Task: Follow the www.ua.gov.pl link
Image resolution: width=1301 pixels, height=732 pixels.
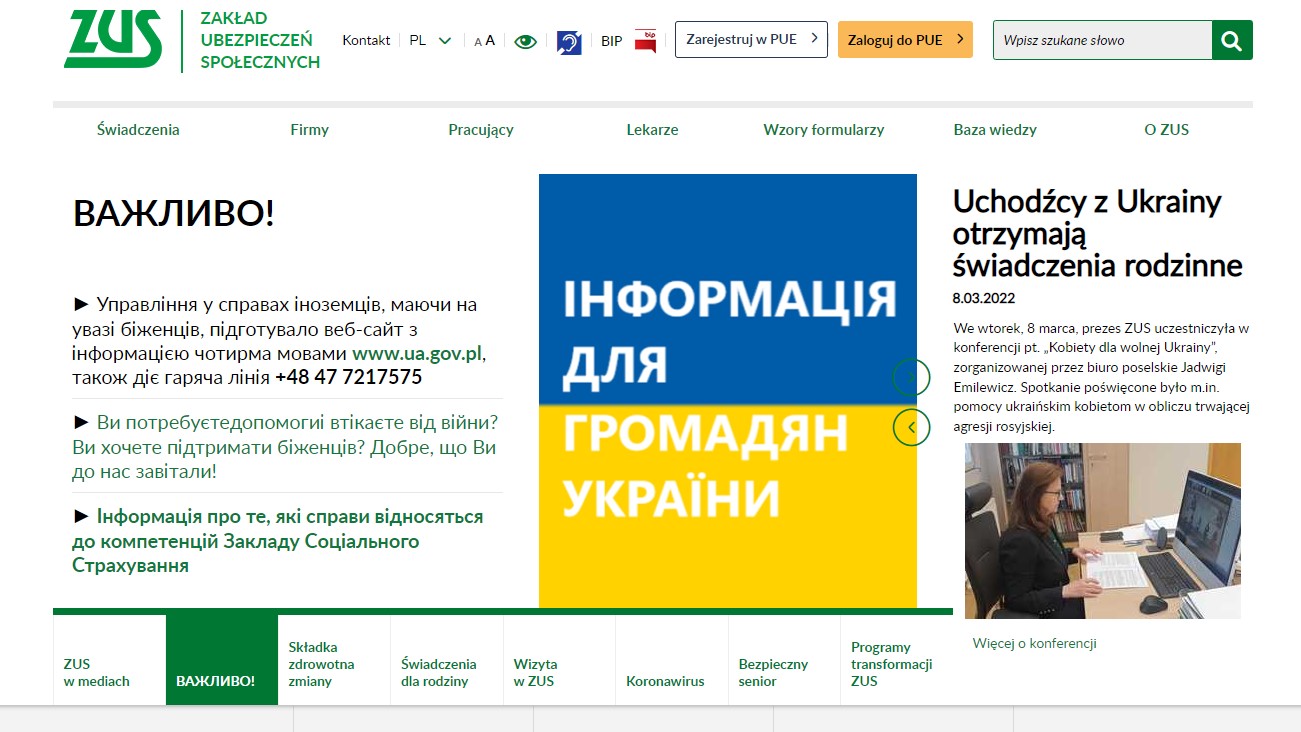Action: pos(417,352)
